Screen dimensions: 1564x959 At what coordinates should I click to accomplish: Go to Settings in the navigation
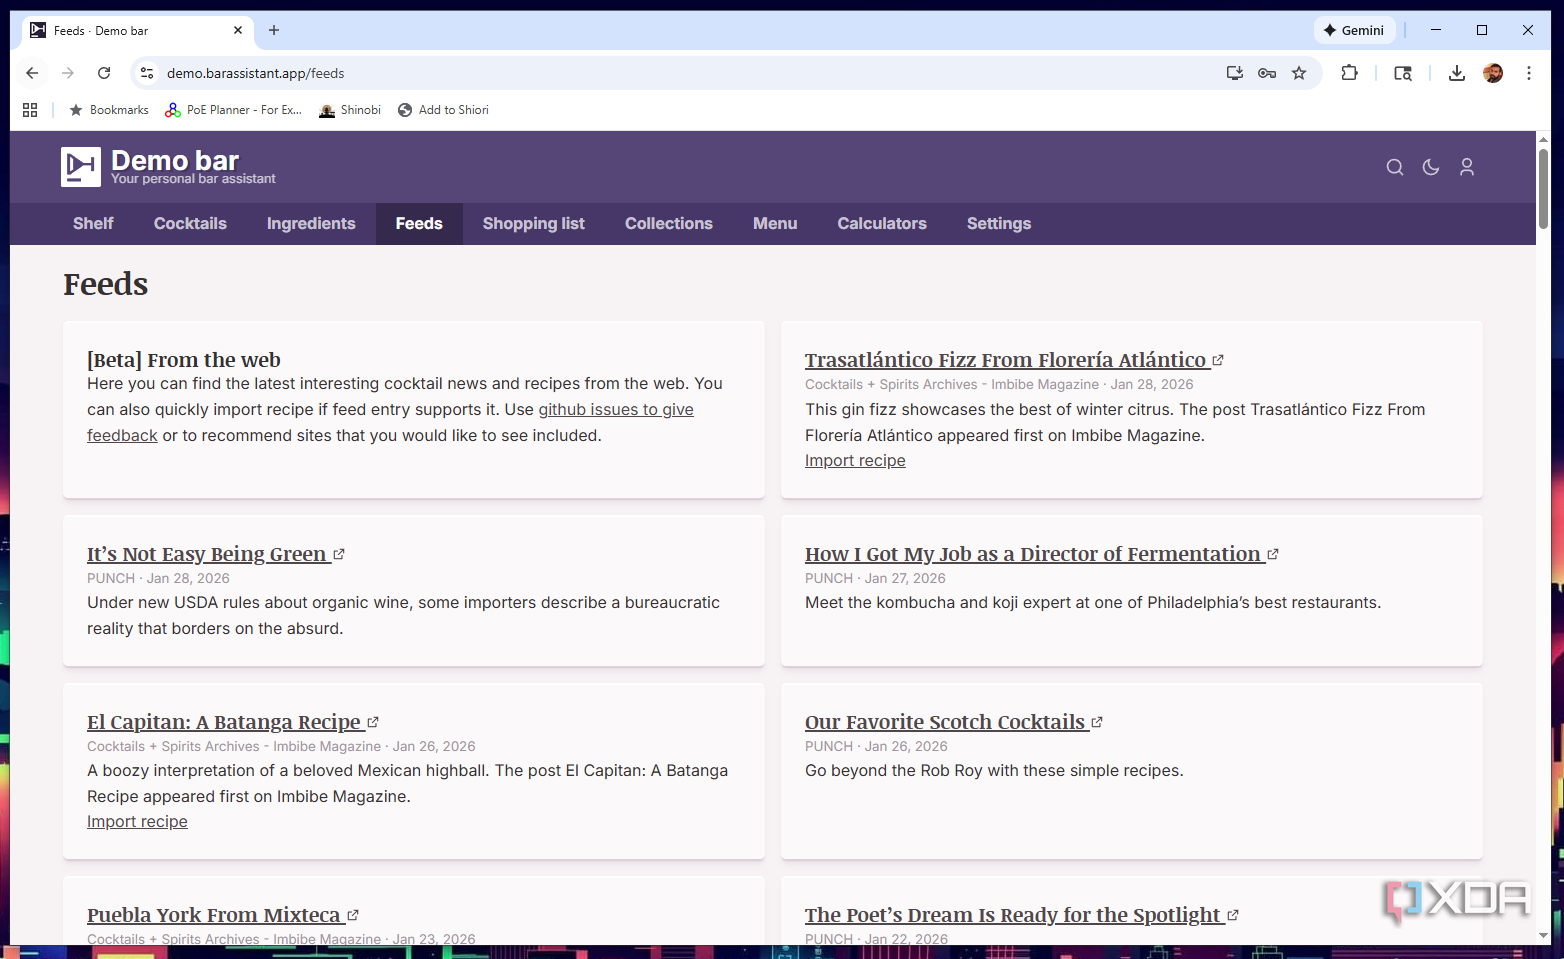pyautogui.click(x=999, y=224)
